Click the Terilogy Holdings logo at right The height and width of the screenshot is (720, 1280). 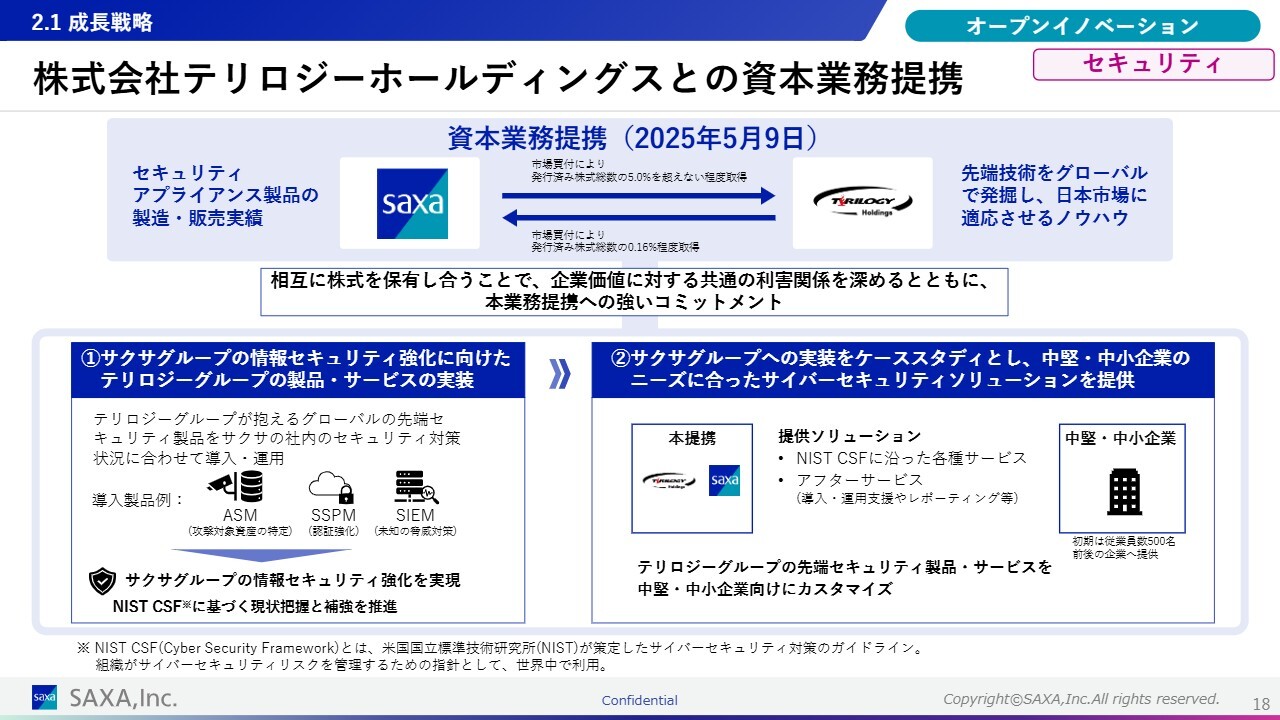[862, 203]
